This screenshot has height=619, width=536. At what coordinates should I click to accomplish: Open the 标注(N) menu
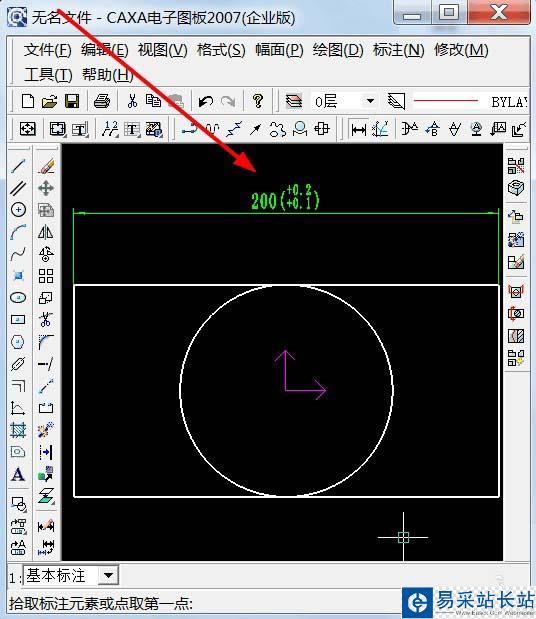point(398,50)
